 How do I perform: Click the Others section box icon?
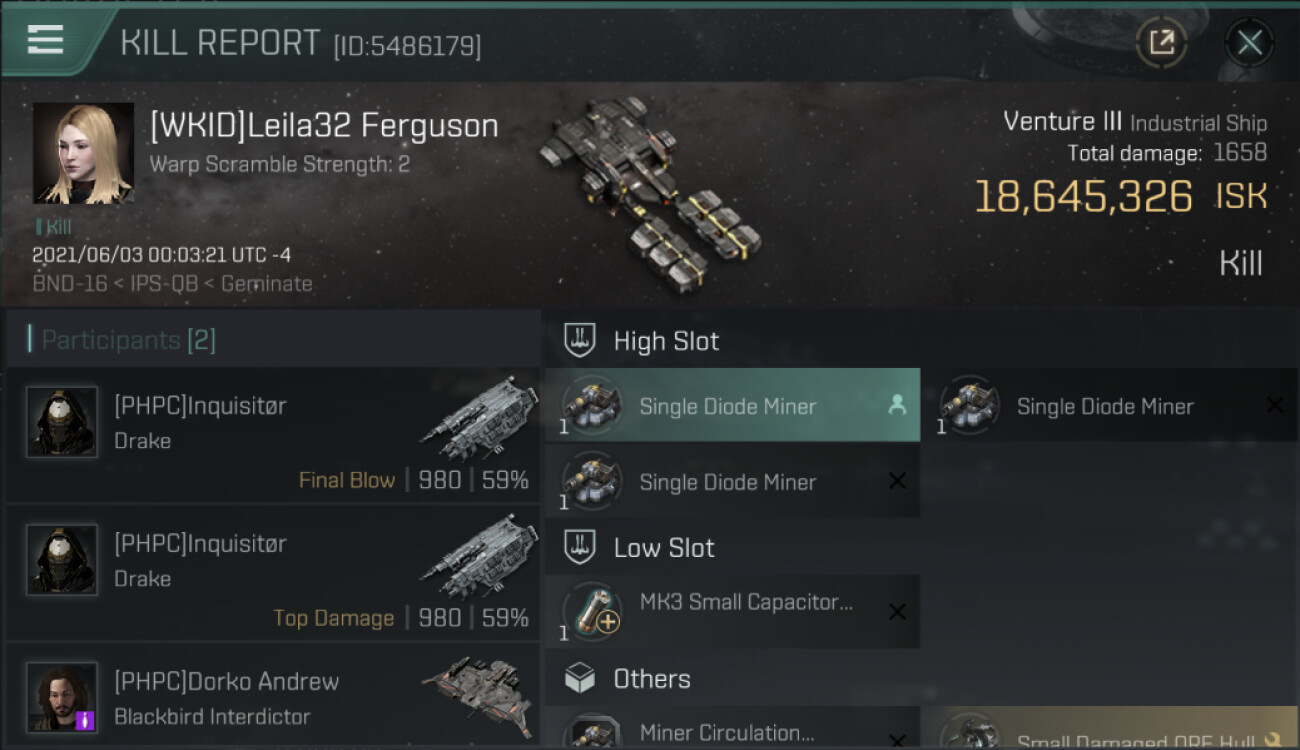coord(580,679)
